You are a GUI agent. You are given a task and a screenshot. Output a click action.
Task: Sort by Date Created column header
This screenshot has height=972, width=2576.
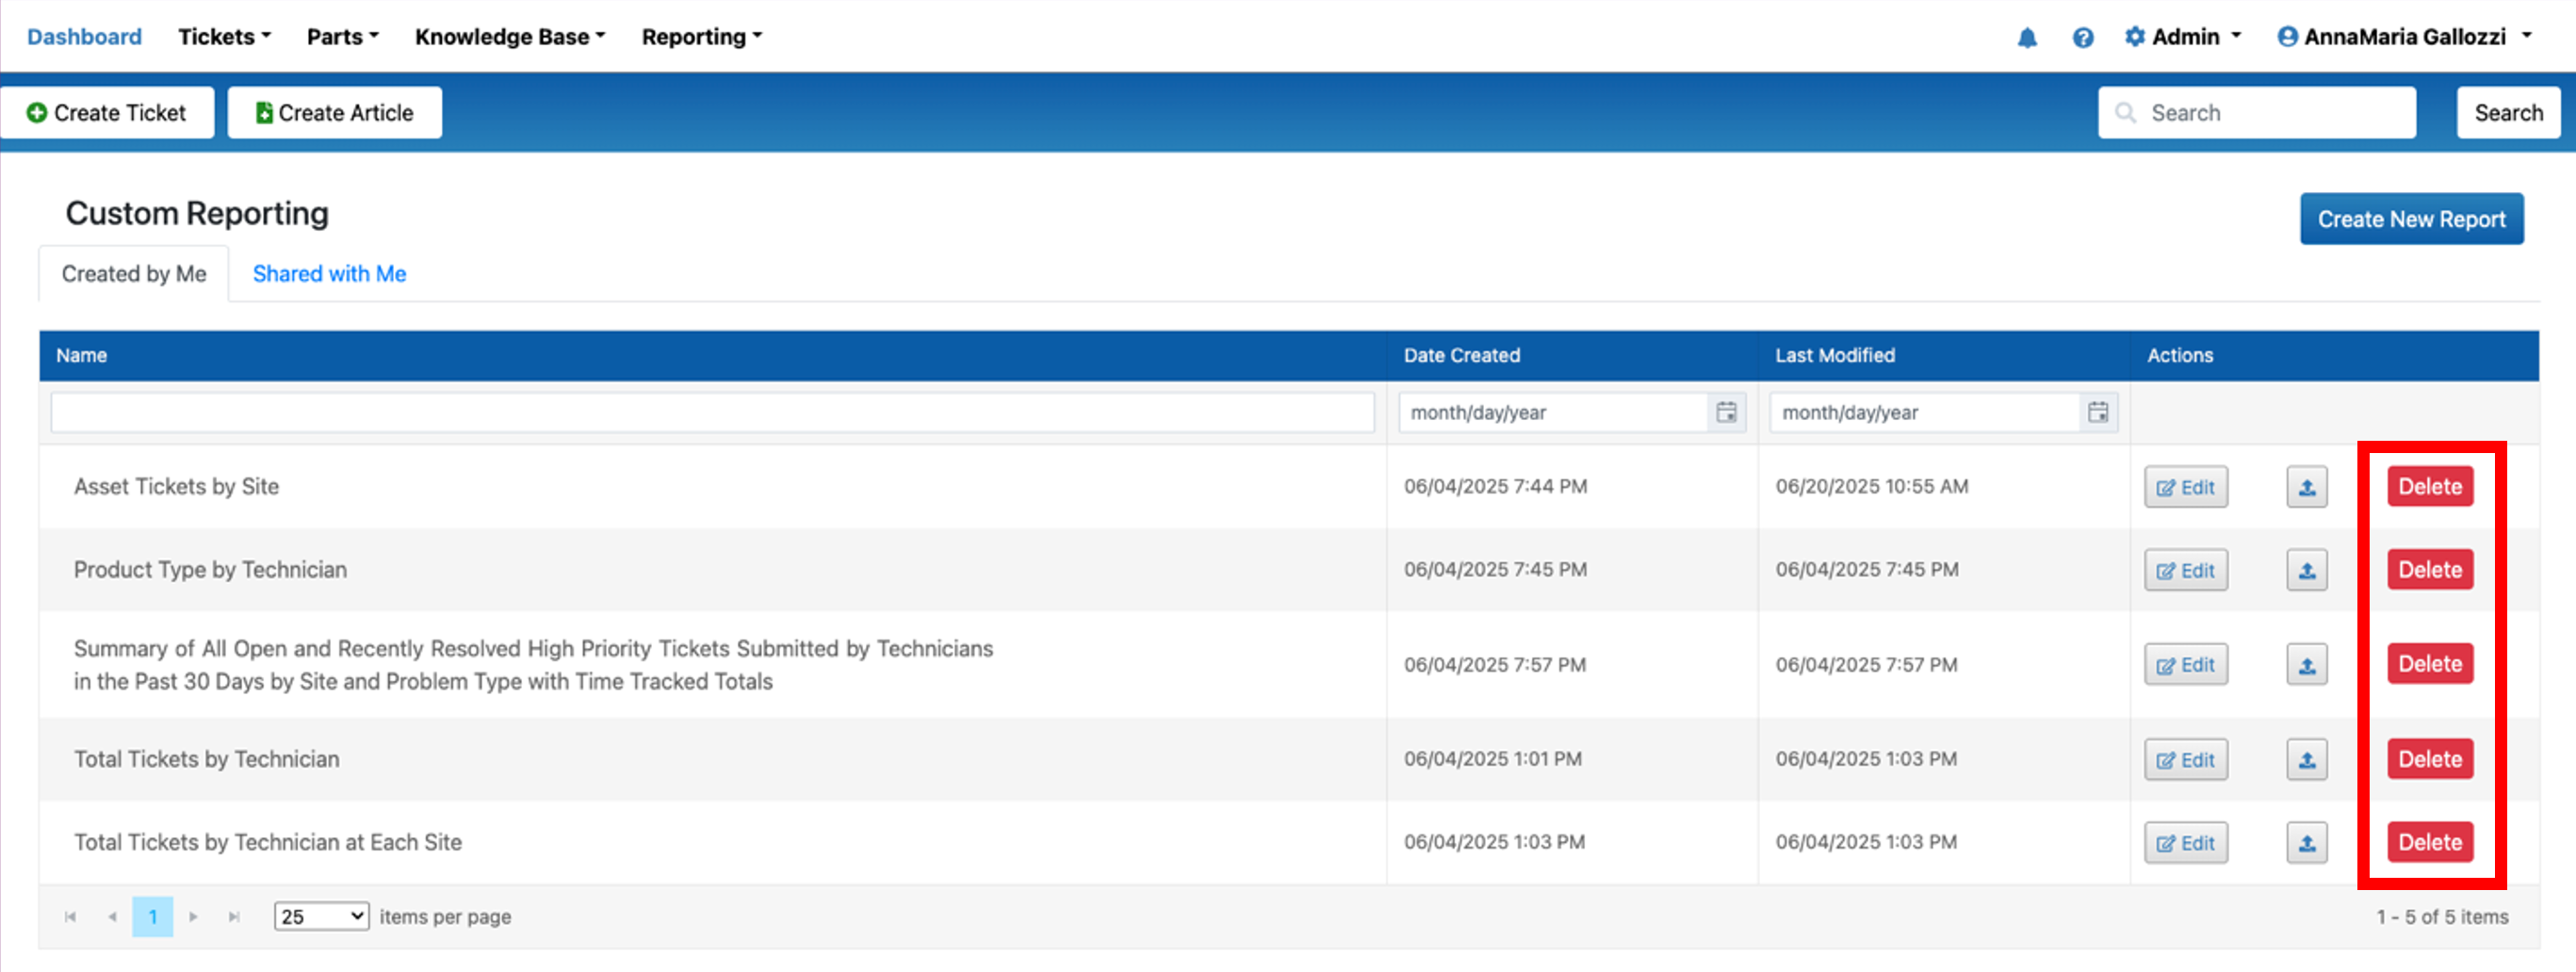(1461, 356)
